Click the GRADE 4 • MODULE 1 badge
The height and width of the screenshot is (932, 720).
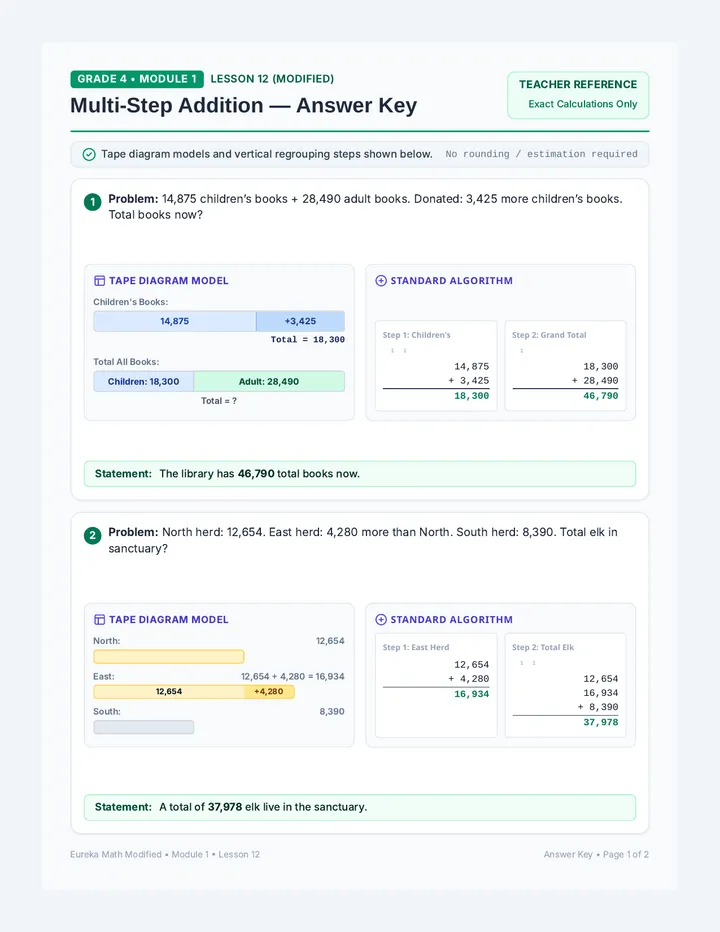[137, 79]
